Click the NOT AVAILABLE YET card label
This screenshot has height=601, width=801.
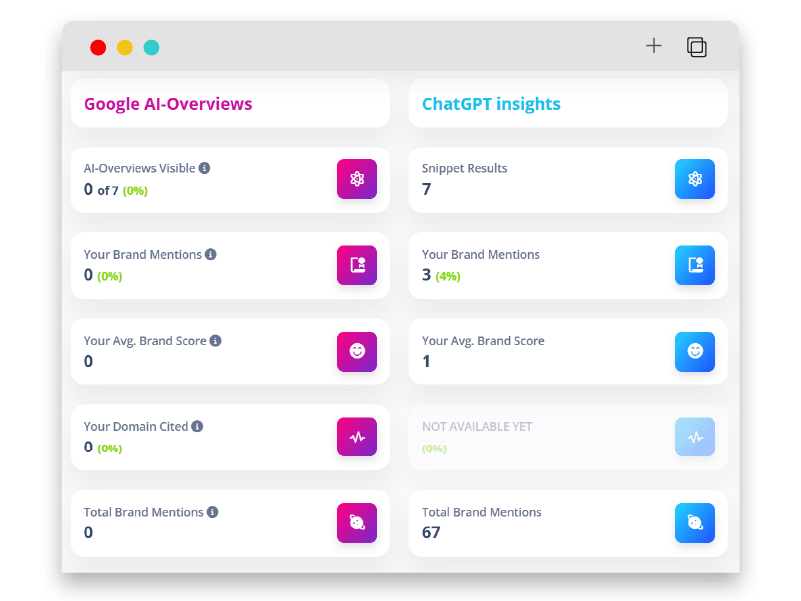coord(477,427)
